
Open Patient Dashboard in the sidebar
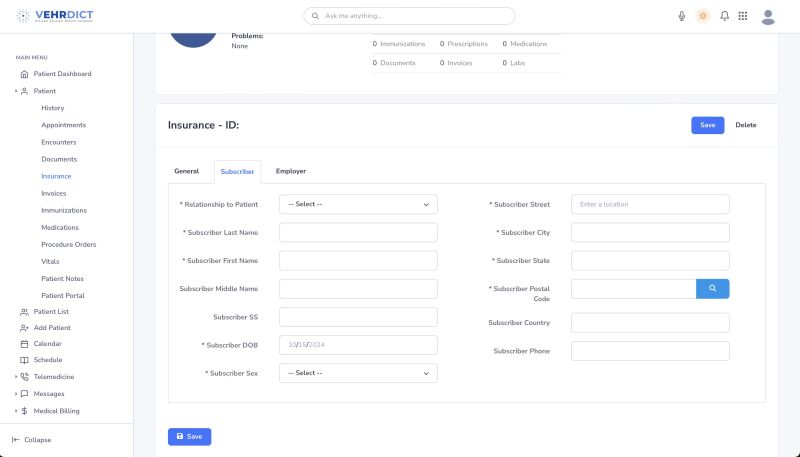pyautogui.click(x=62, y=74)
